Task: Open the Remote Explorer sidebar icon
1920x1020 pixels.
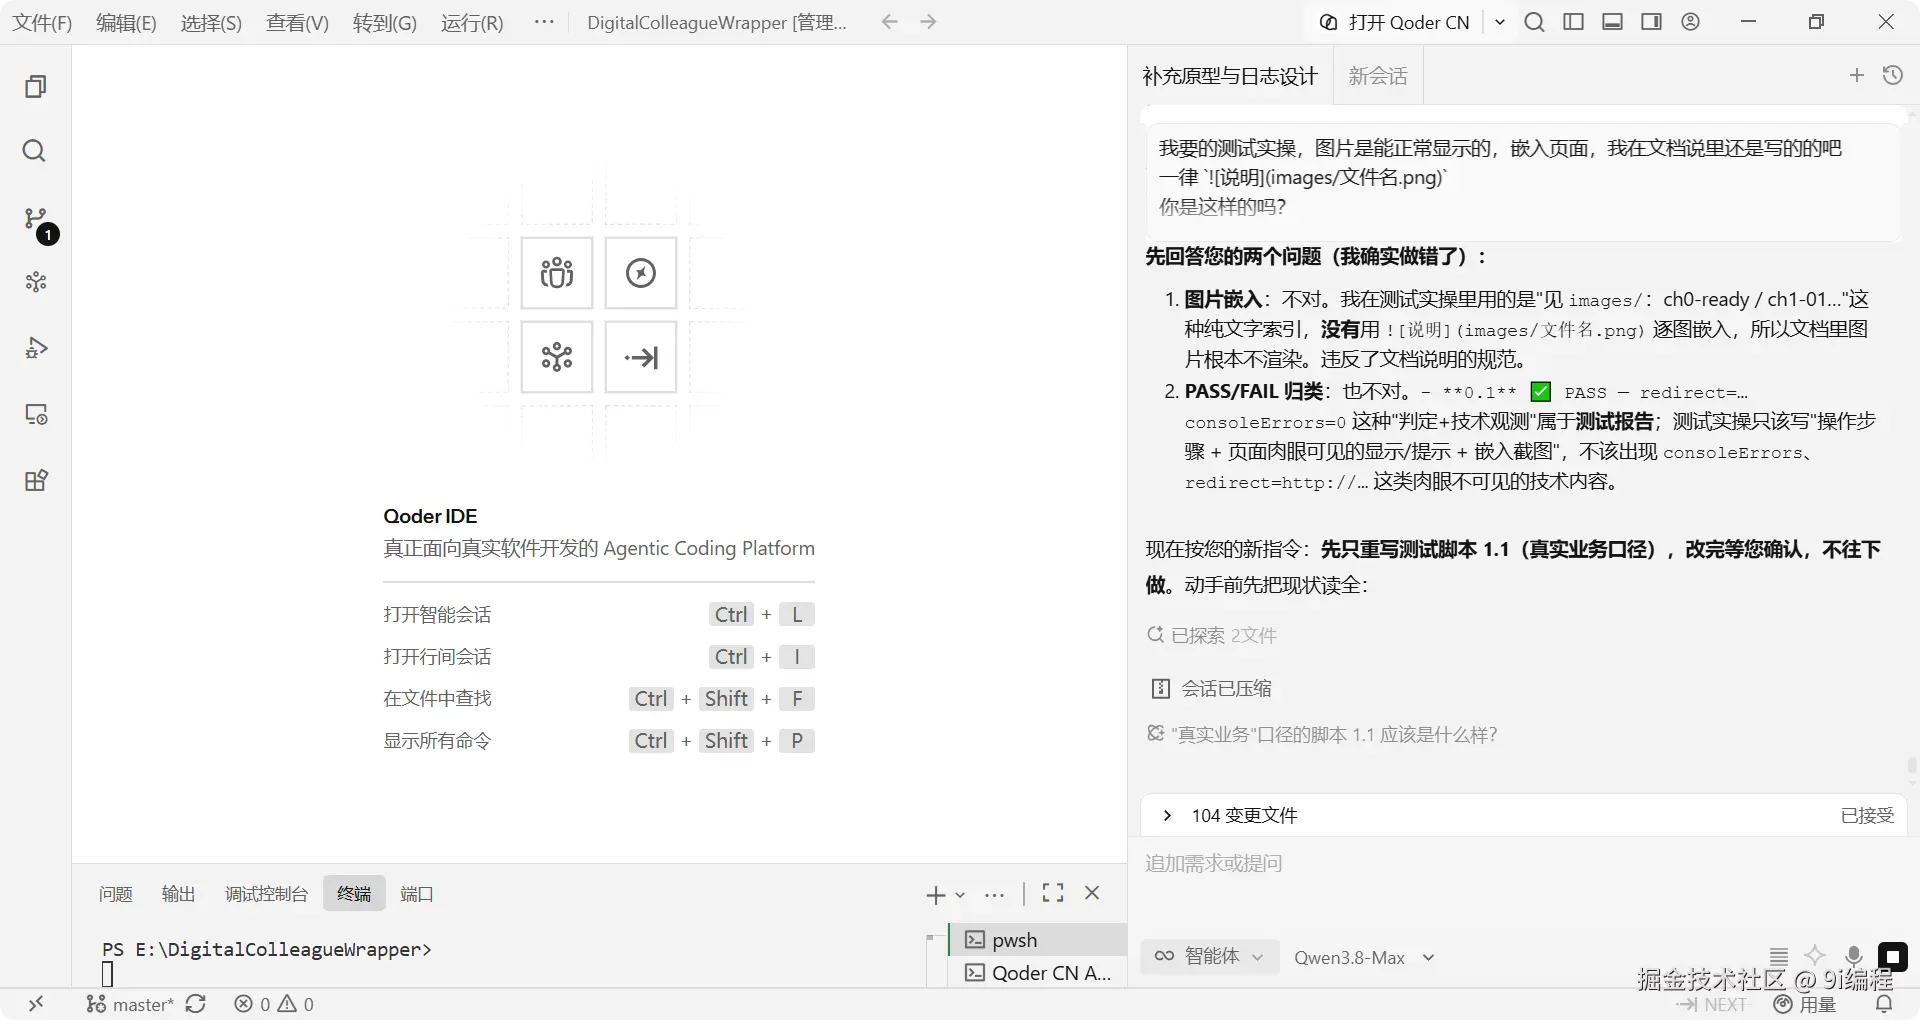Action: (x=36, y=414)
